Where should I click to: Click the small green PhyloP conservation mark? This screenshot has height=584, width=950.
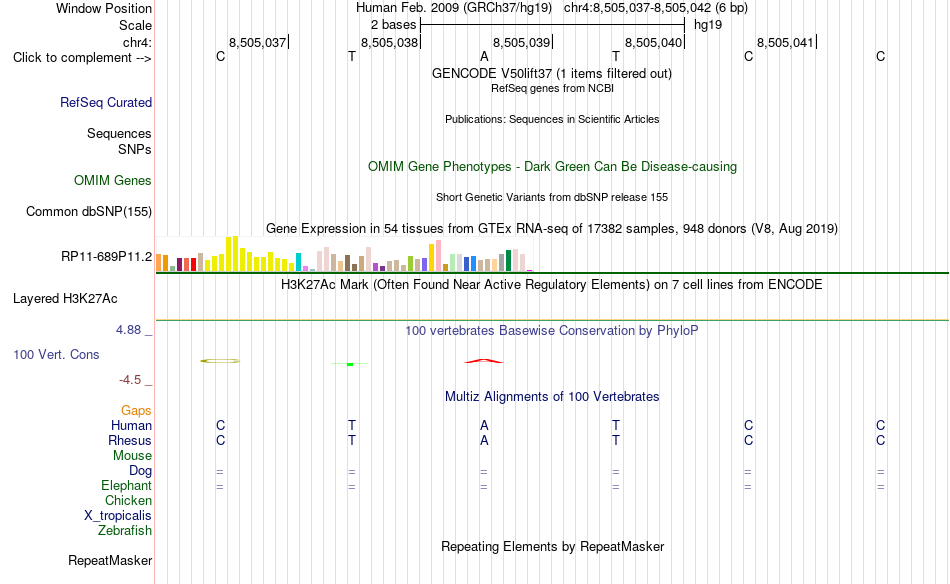(350, 363)
